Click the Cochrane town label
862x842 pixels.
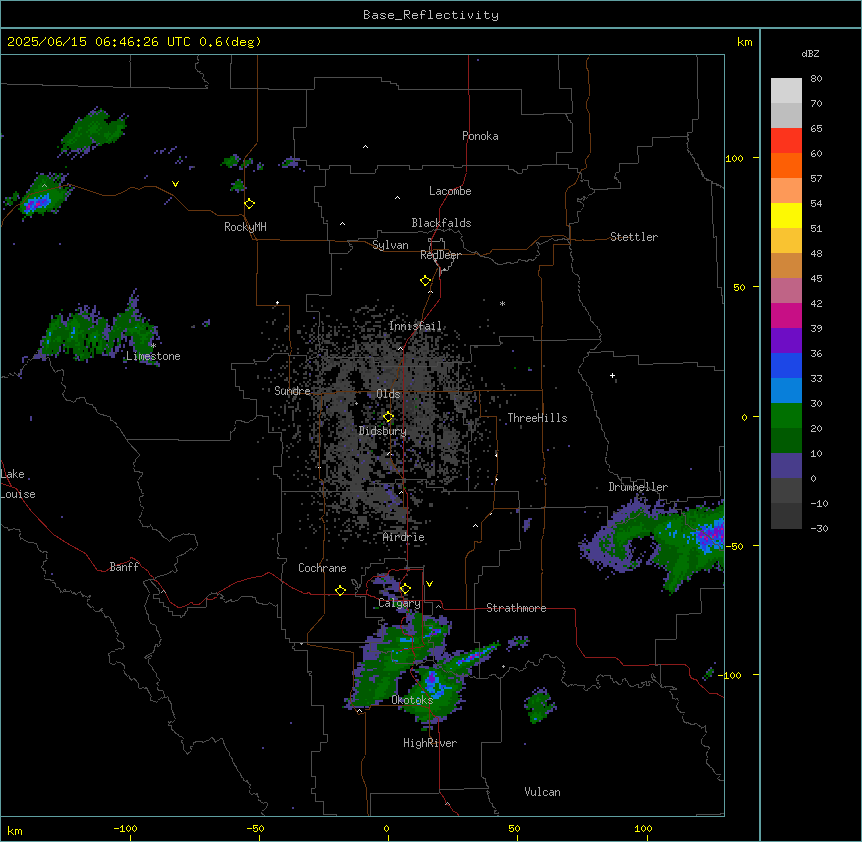322,568
